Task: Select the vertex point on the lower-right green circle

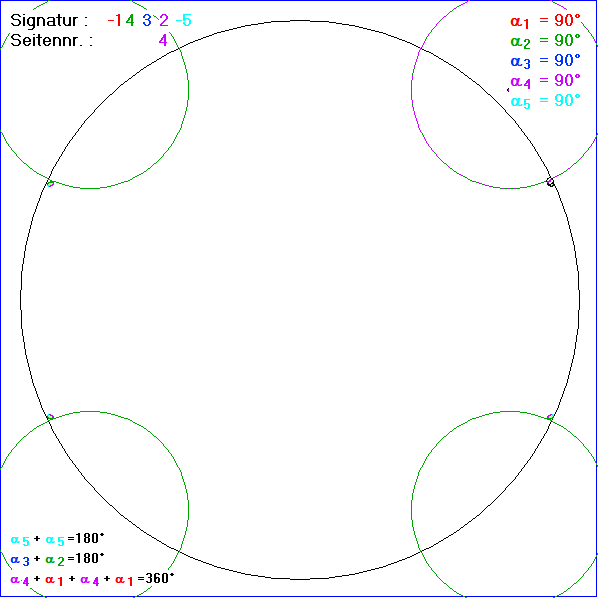Action: (x=550, y=417)
